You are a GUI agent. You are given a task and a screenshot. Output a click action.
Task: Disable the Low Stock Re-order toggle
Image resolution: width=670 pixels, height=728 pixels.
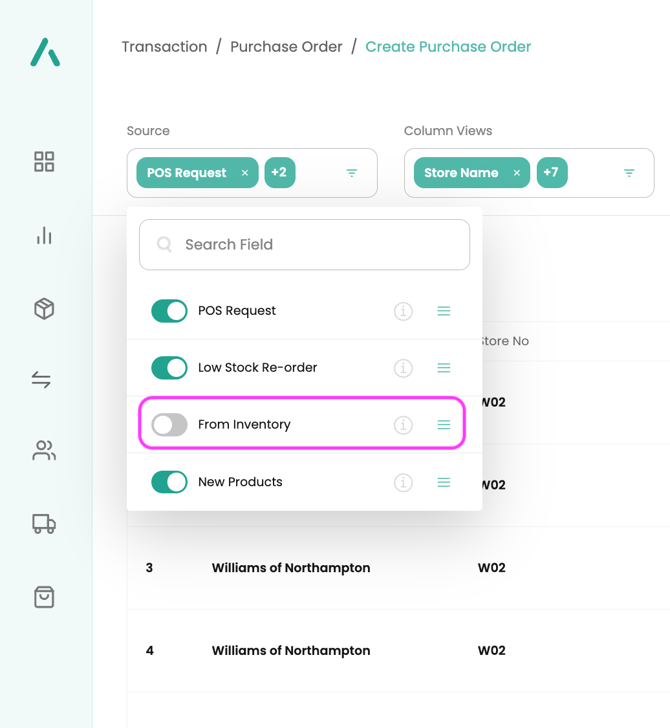[x=169, y=368]
